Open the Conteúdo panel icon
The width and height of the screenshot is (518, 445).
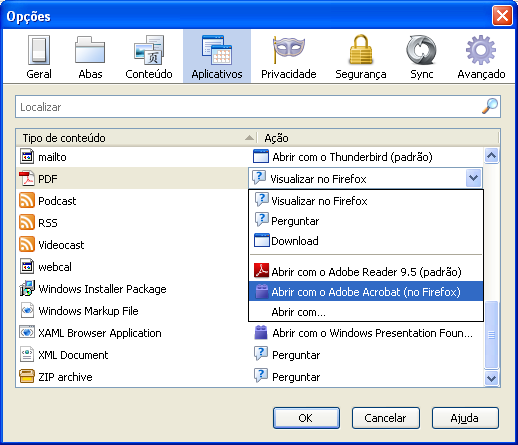[149, 50]
